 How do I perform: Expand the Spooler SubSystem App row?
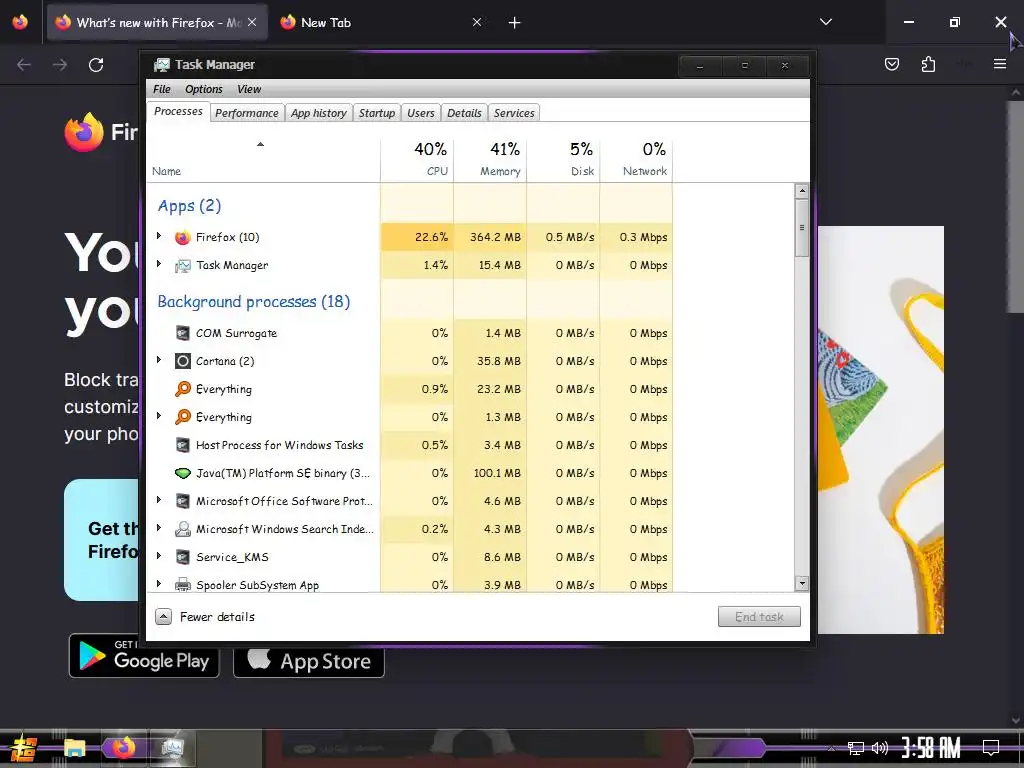(x=159, y=584)
